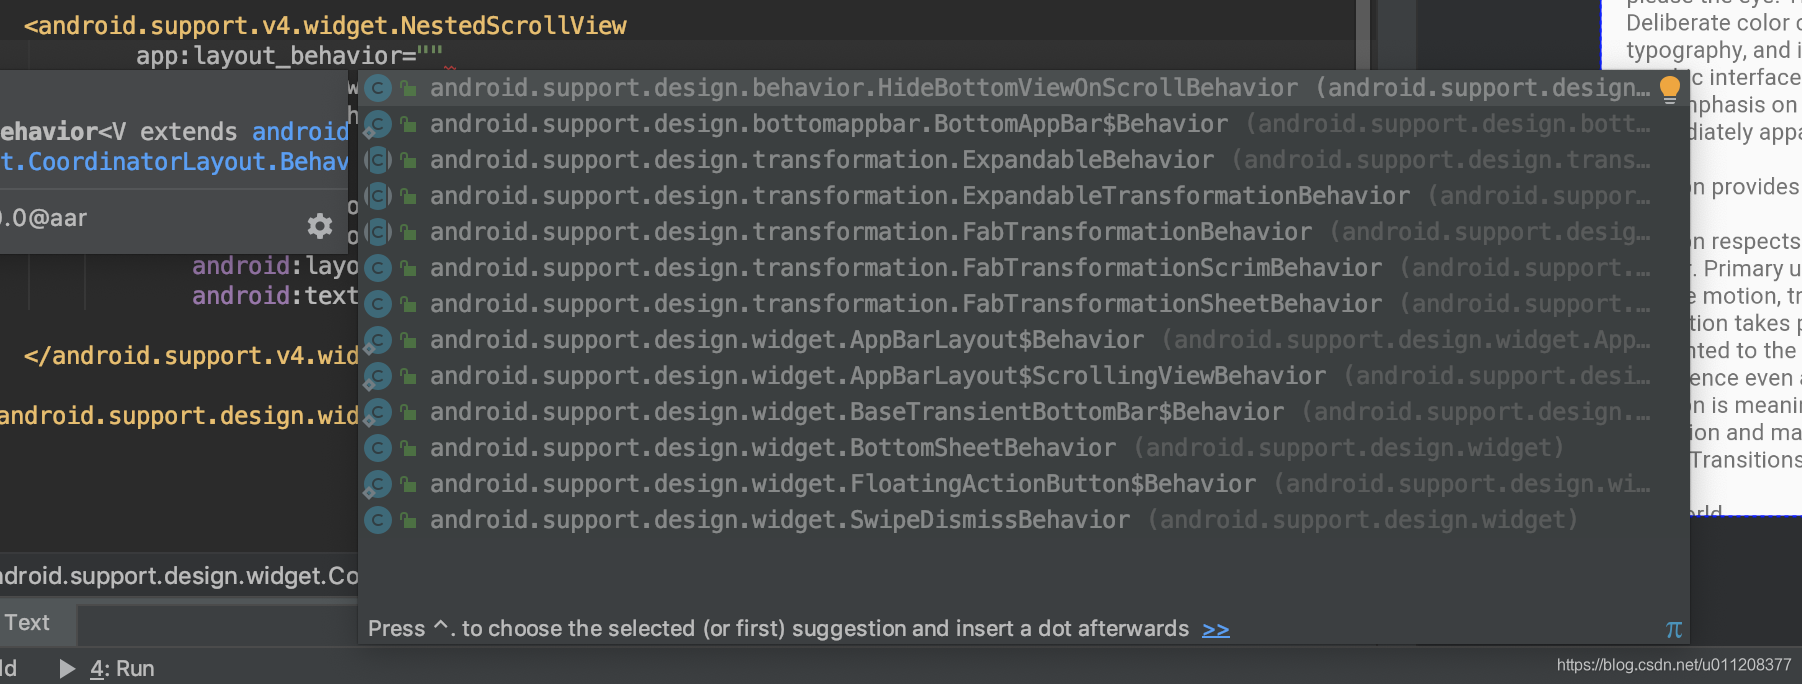Click class icon next to BottomSheetBehavior suggestion
Image resolution: width=1802 pixels, height=684 pixels.
377,449
